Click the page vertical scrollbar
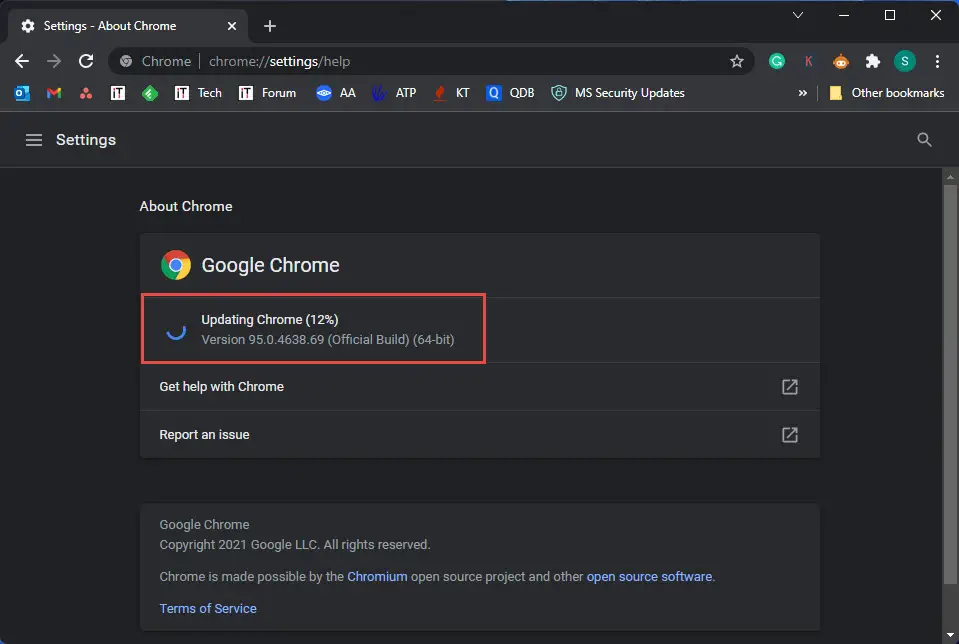This screenshot has height=644, width=959. (x=950, y=384)
